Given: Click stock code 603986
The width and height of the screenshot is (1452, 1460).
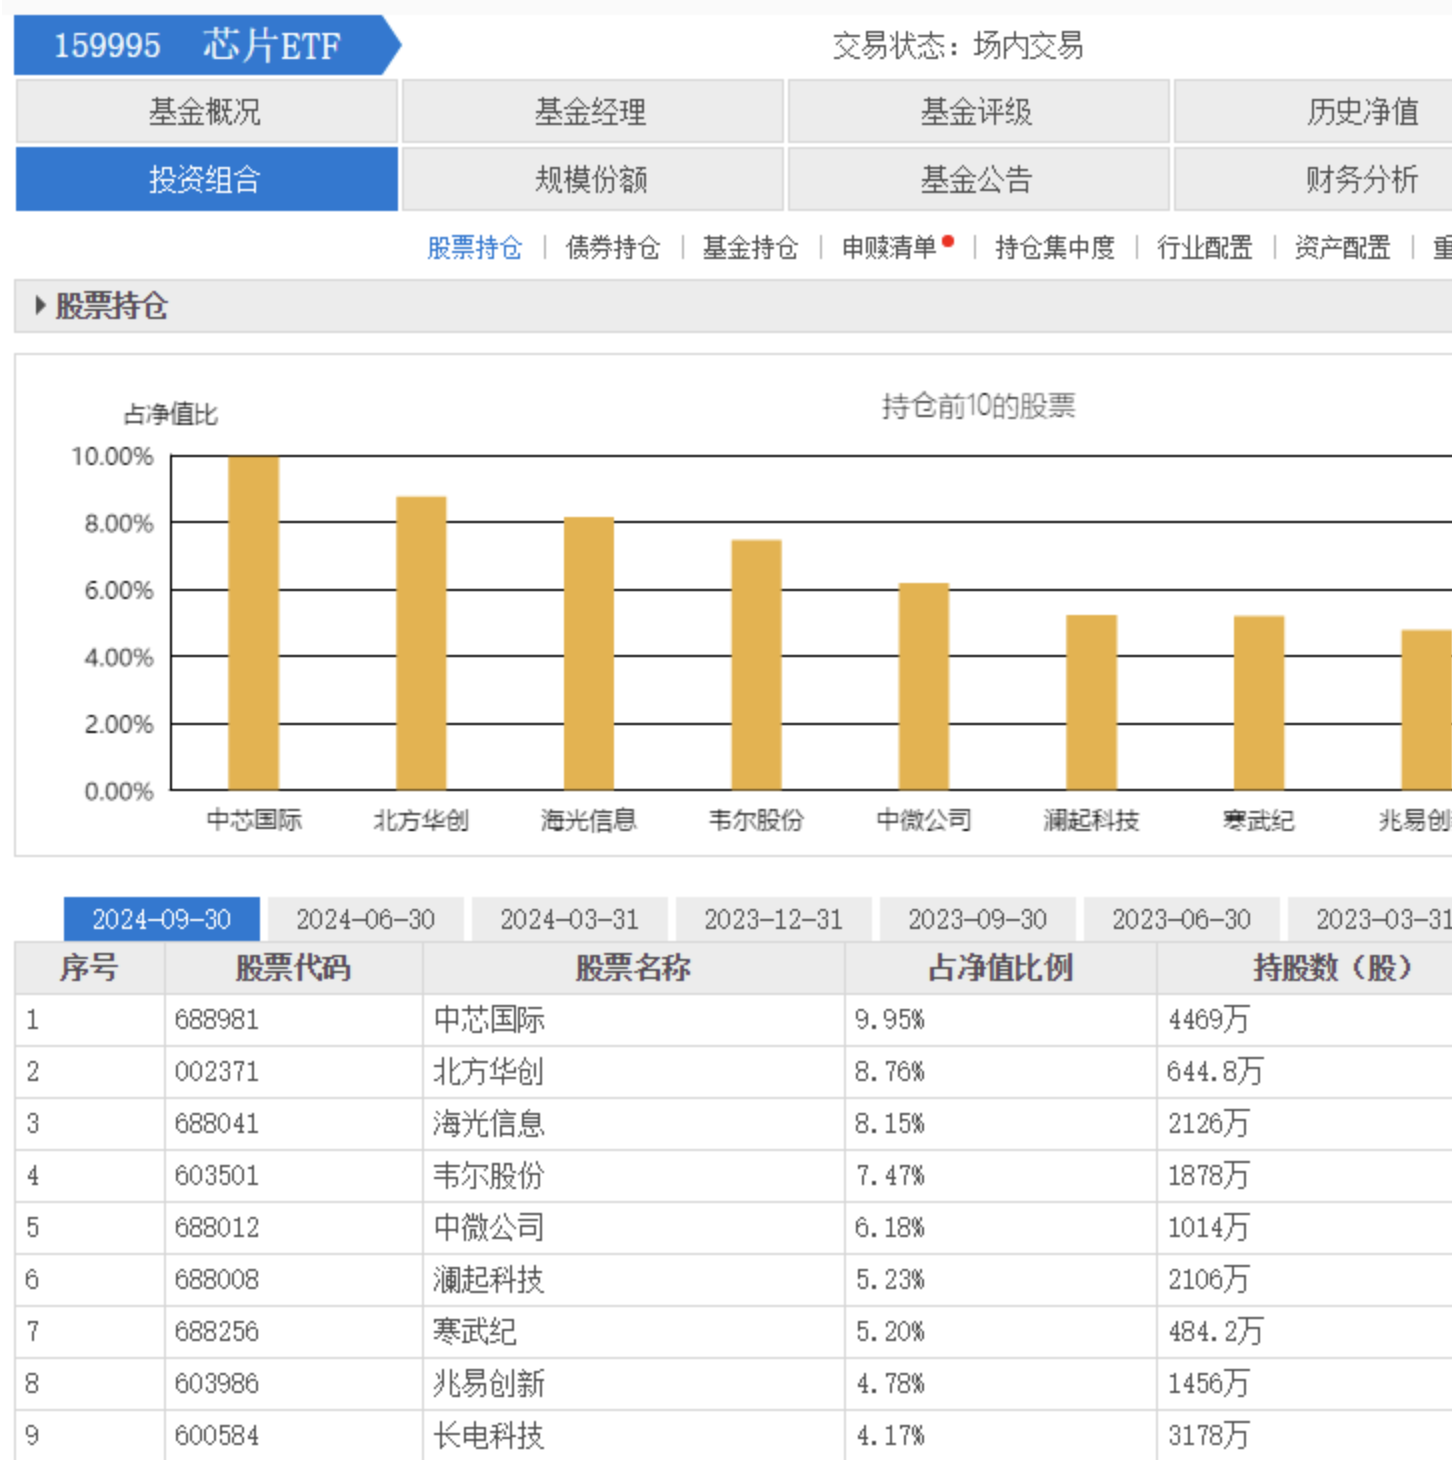Looking at the screenshot, I should click(217, 1384).
